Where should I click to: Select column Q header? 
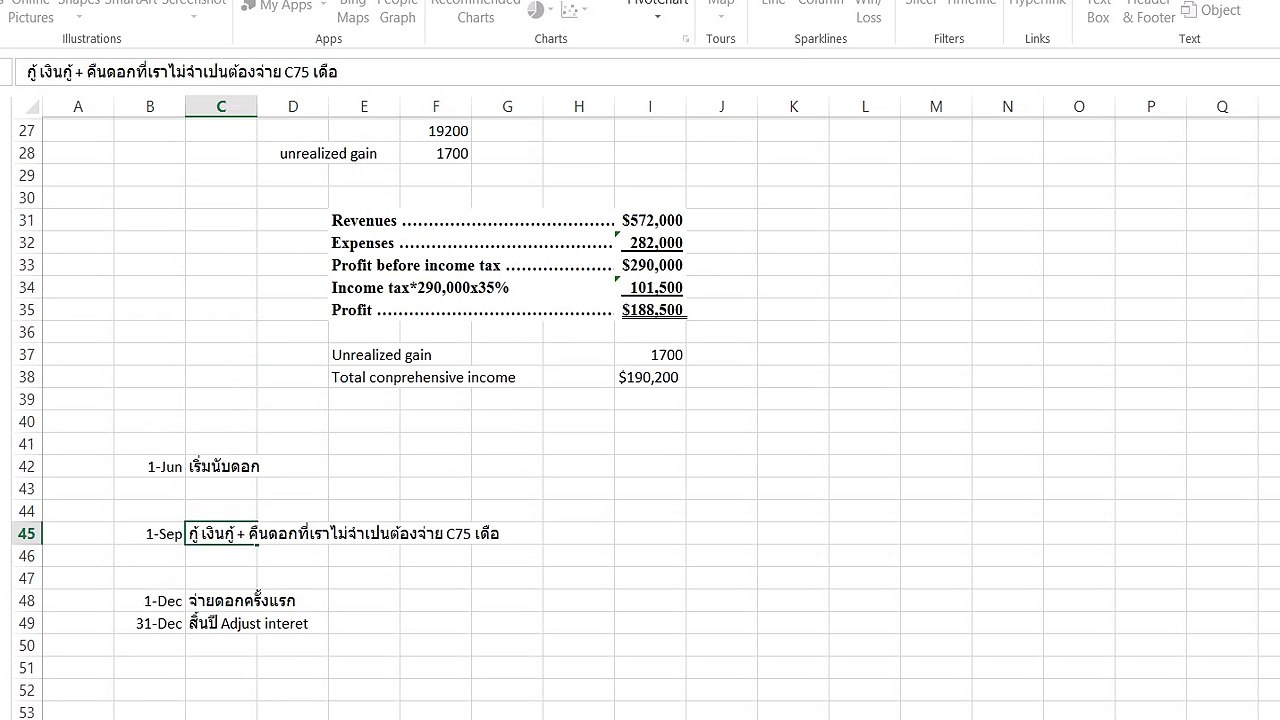tap(1222, 107)
